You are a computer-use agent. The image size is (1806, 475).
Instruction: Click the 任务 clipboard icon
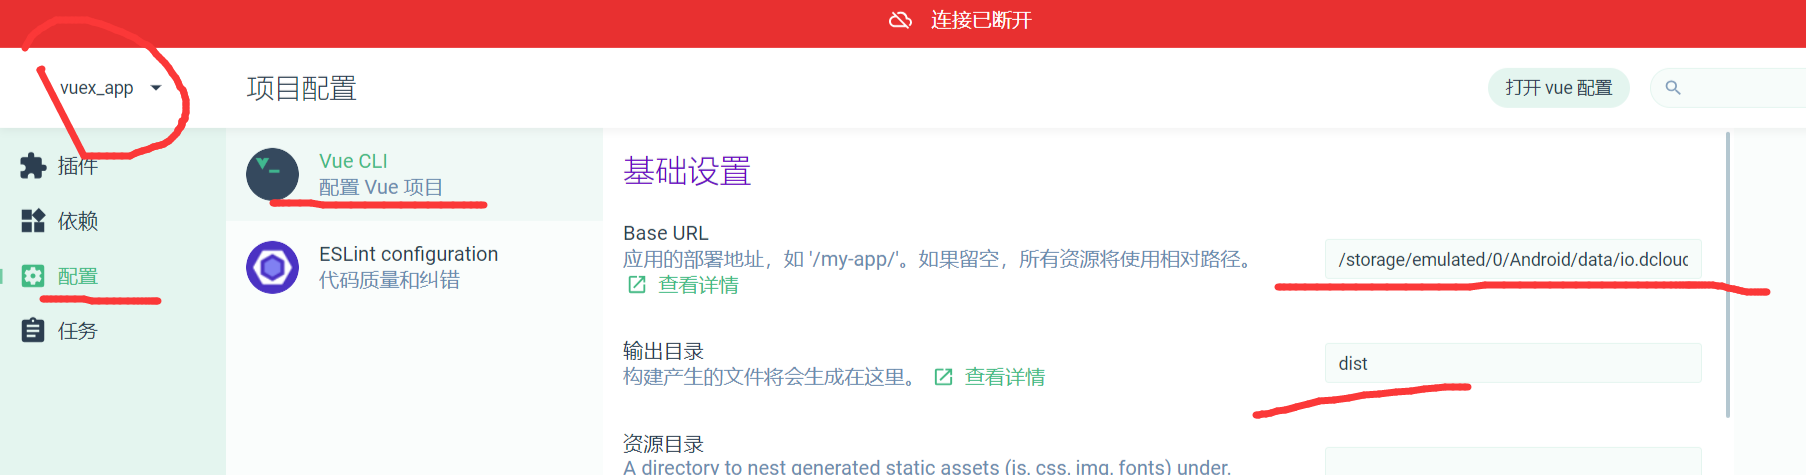(33, 331)
